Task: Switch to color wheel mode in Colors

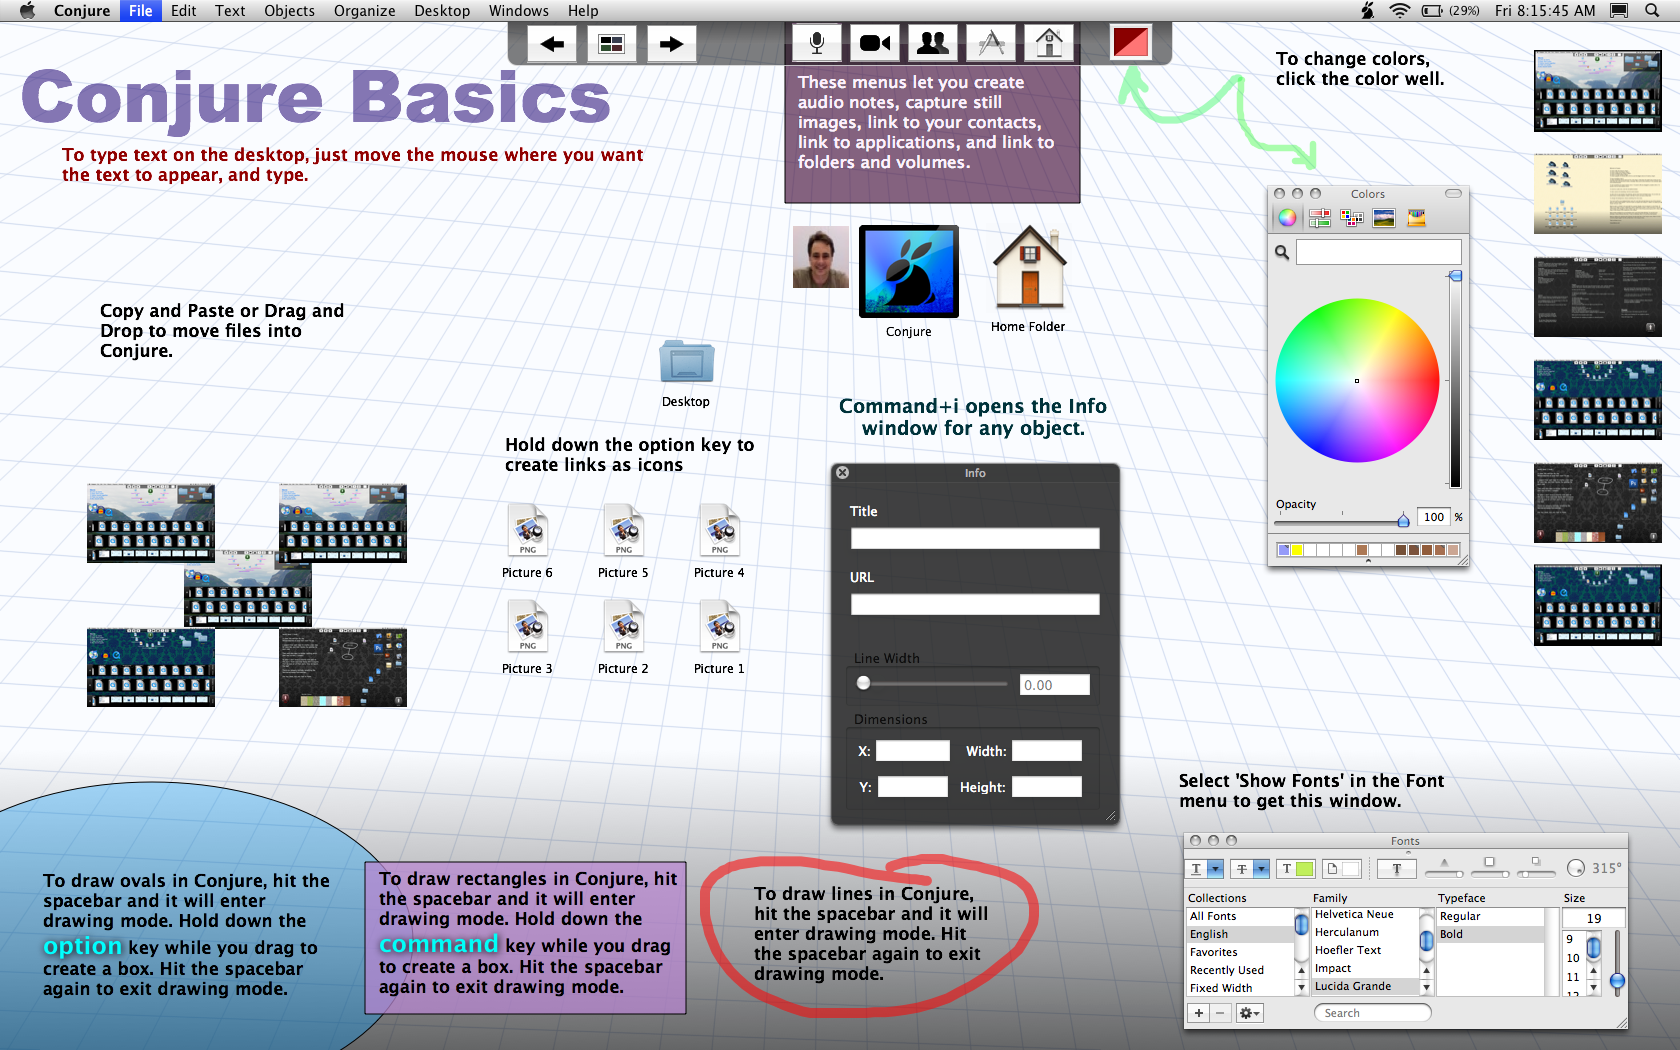Action: [x=1288, y=218]
